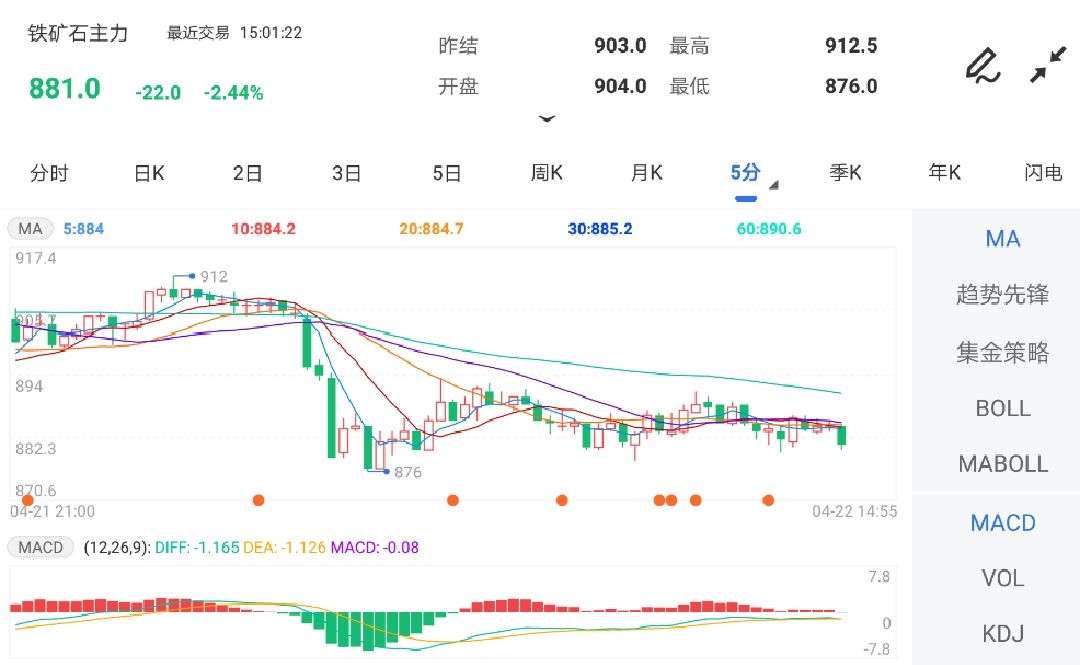Click the 912 high price marker
Screen dimensions: 1080x665
coord(214,277)
